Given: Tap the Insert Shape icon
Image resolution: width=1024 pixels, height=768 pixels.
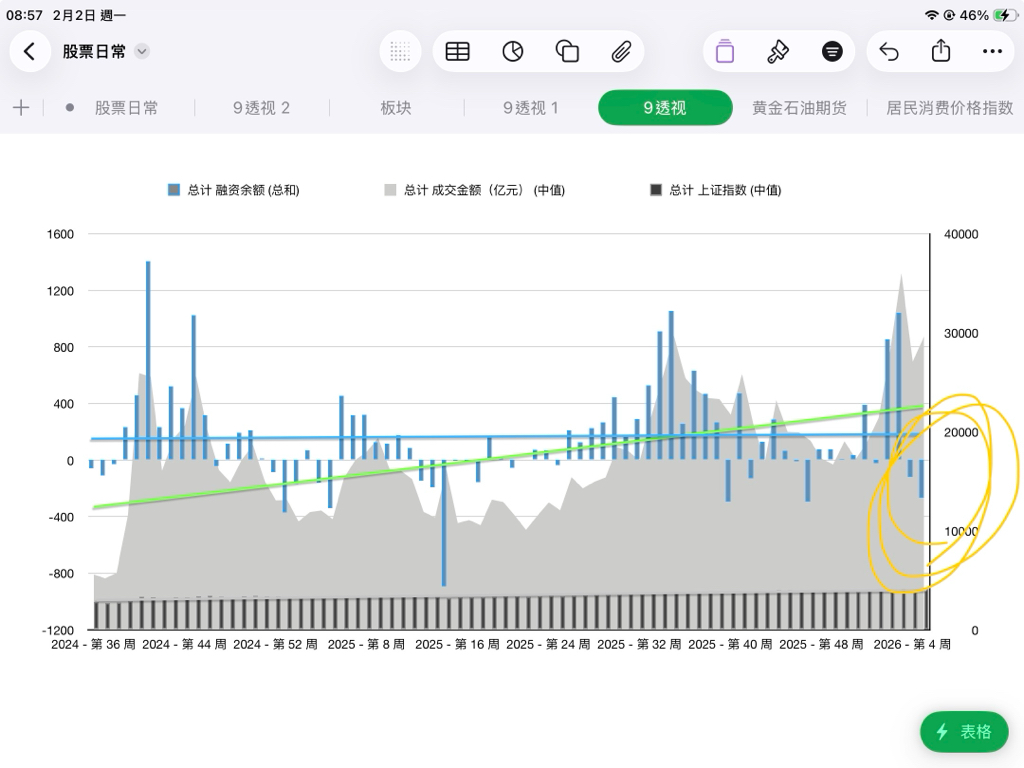Looking at the screenshot, I should pyautogui.click(x=567, y=52).
